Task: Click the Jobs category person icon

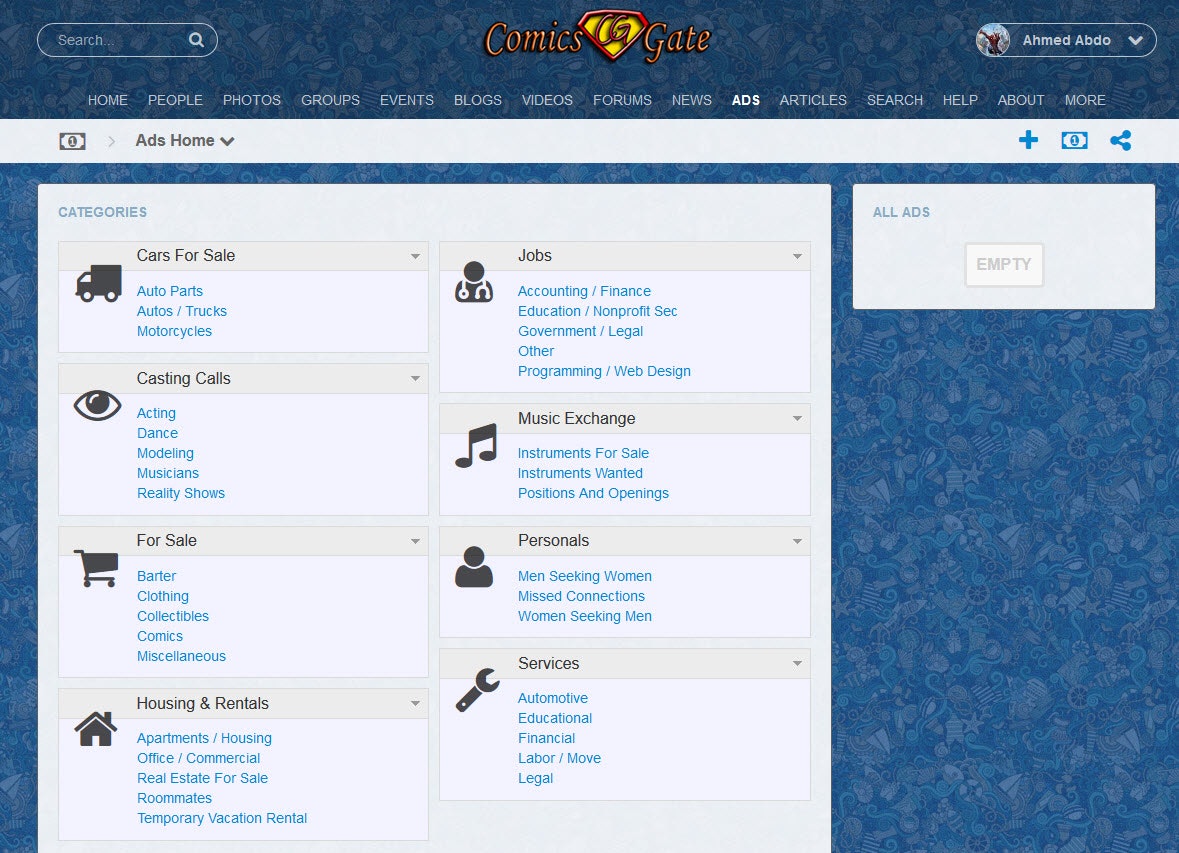Action: (x=474, y=282)
